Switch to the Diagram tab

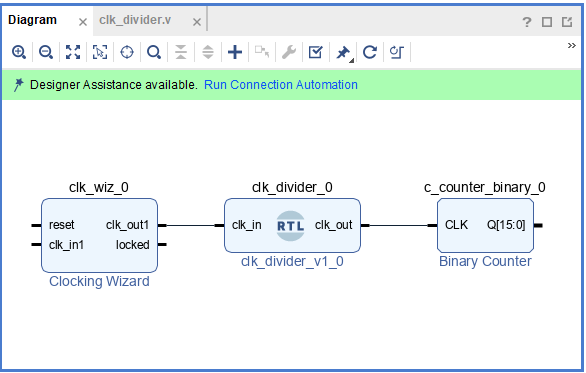(x=33, y=20)
